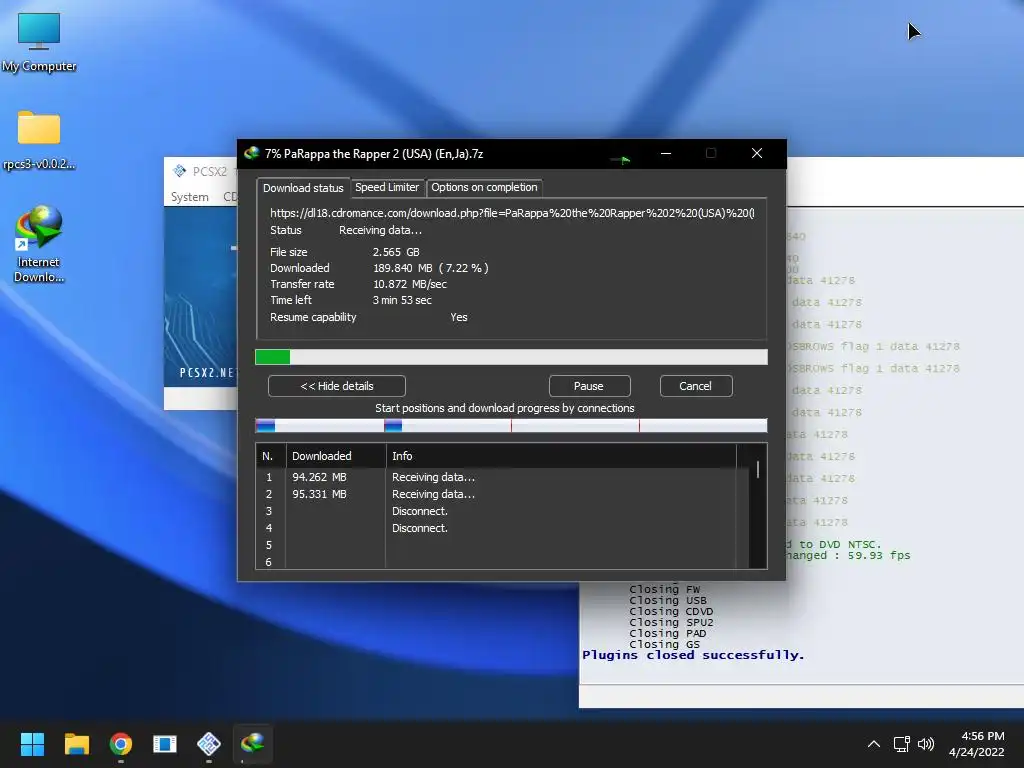Click Status Receiving data text
This screenshot has width=1024, height=768.
[380, 231]
